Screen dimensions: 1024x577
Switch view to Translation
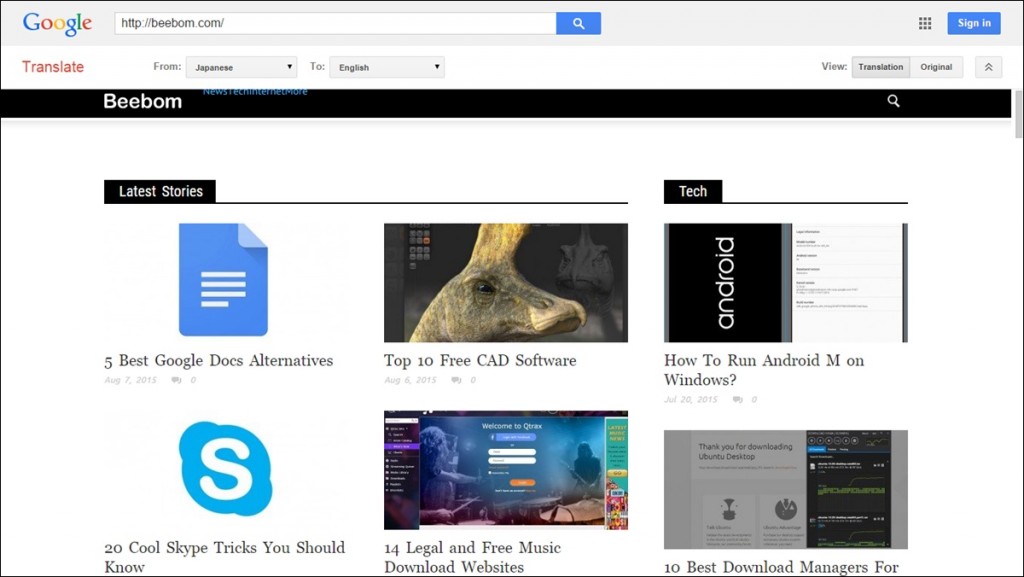[880, 67]
